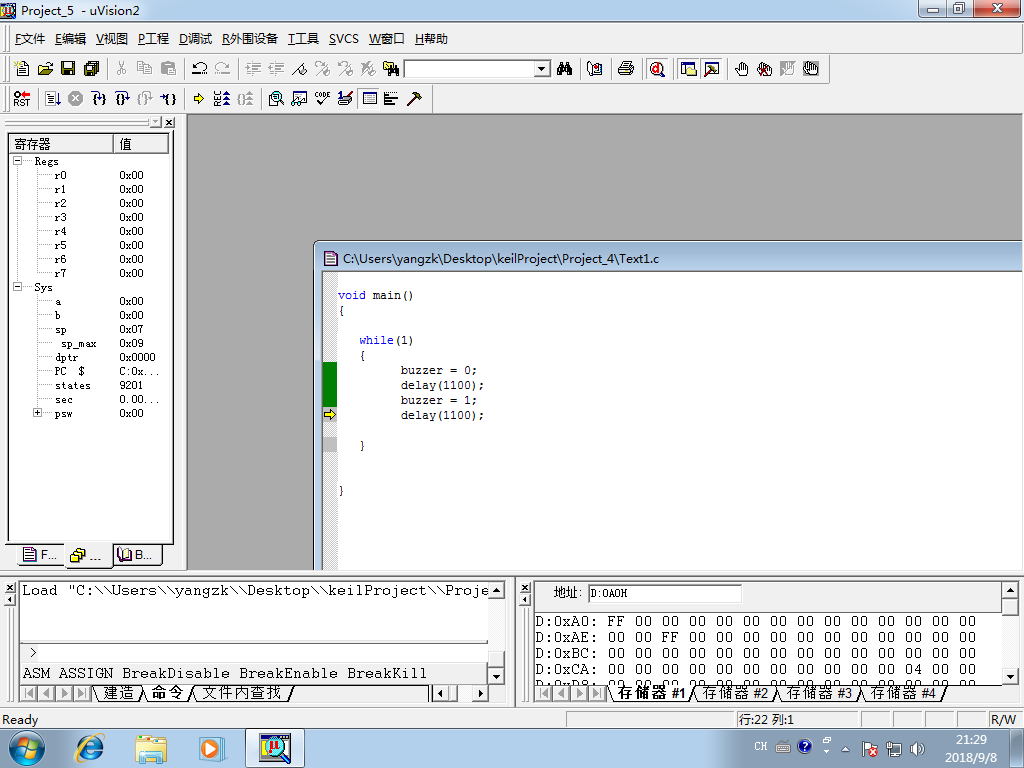Toggle Code Coverage icon
Screen dimensions: 1024x768
tap(322, 99)
